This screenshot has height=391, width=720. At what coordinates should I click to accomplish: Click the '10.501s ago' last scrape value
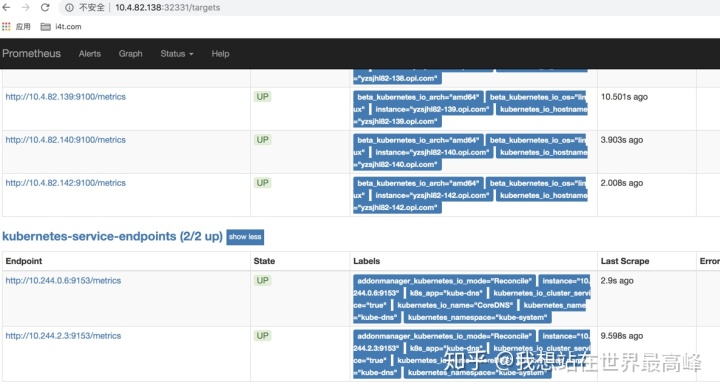pyautogui.click(x=624, y=97)
